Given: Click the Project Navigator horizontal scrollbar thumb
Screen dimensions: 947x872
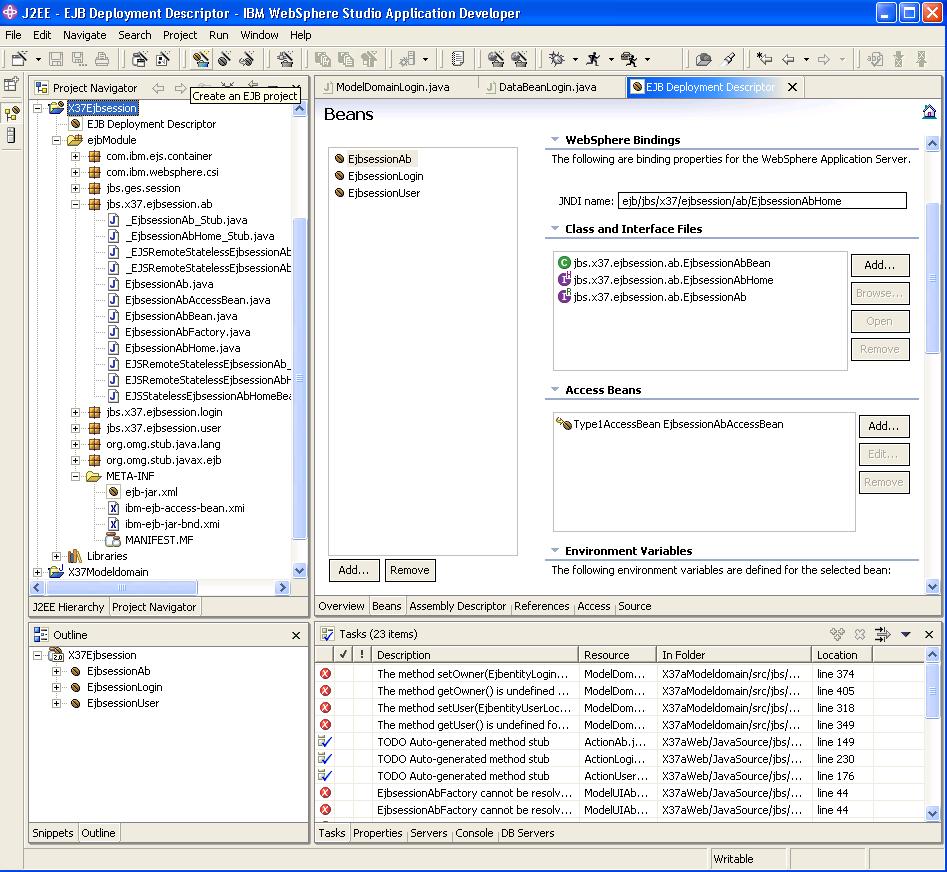Looking at the screenshot, I should pyautogui.click(x=121, y=588).
